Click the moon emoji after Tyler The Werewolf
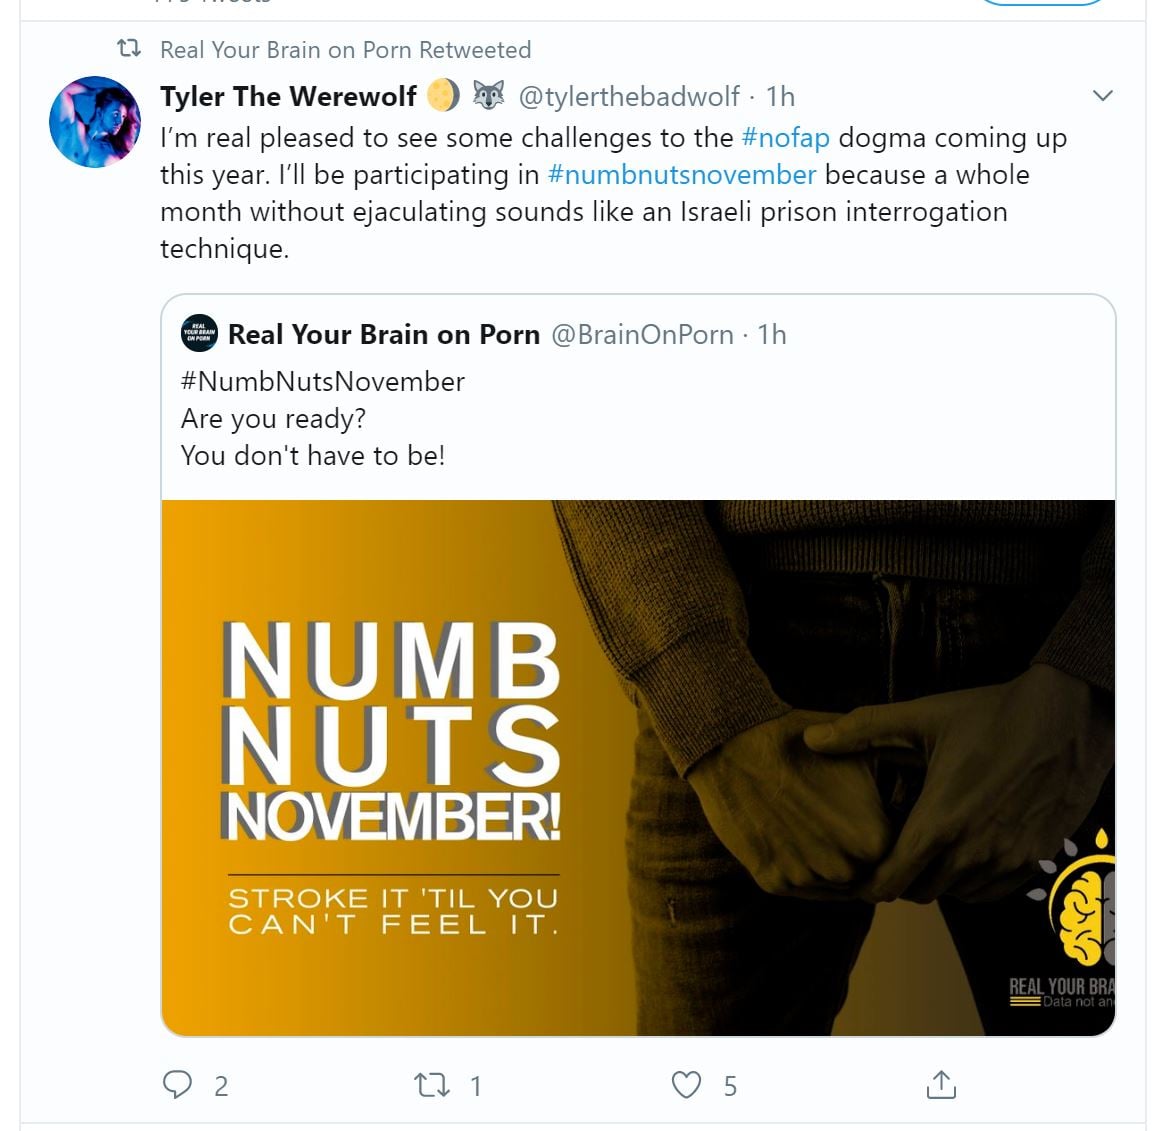 click(x=443, y=96)
